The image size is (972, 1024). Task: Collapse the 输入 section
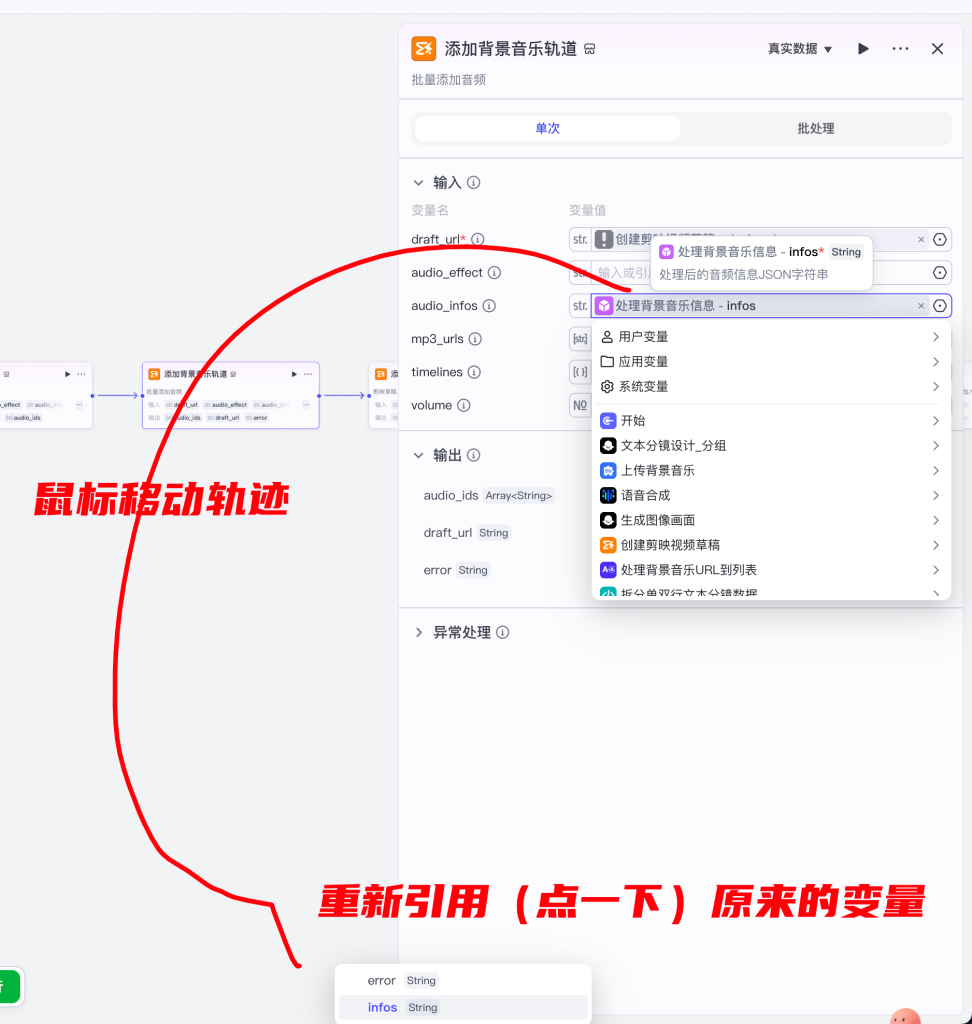(419, 183)
